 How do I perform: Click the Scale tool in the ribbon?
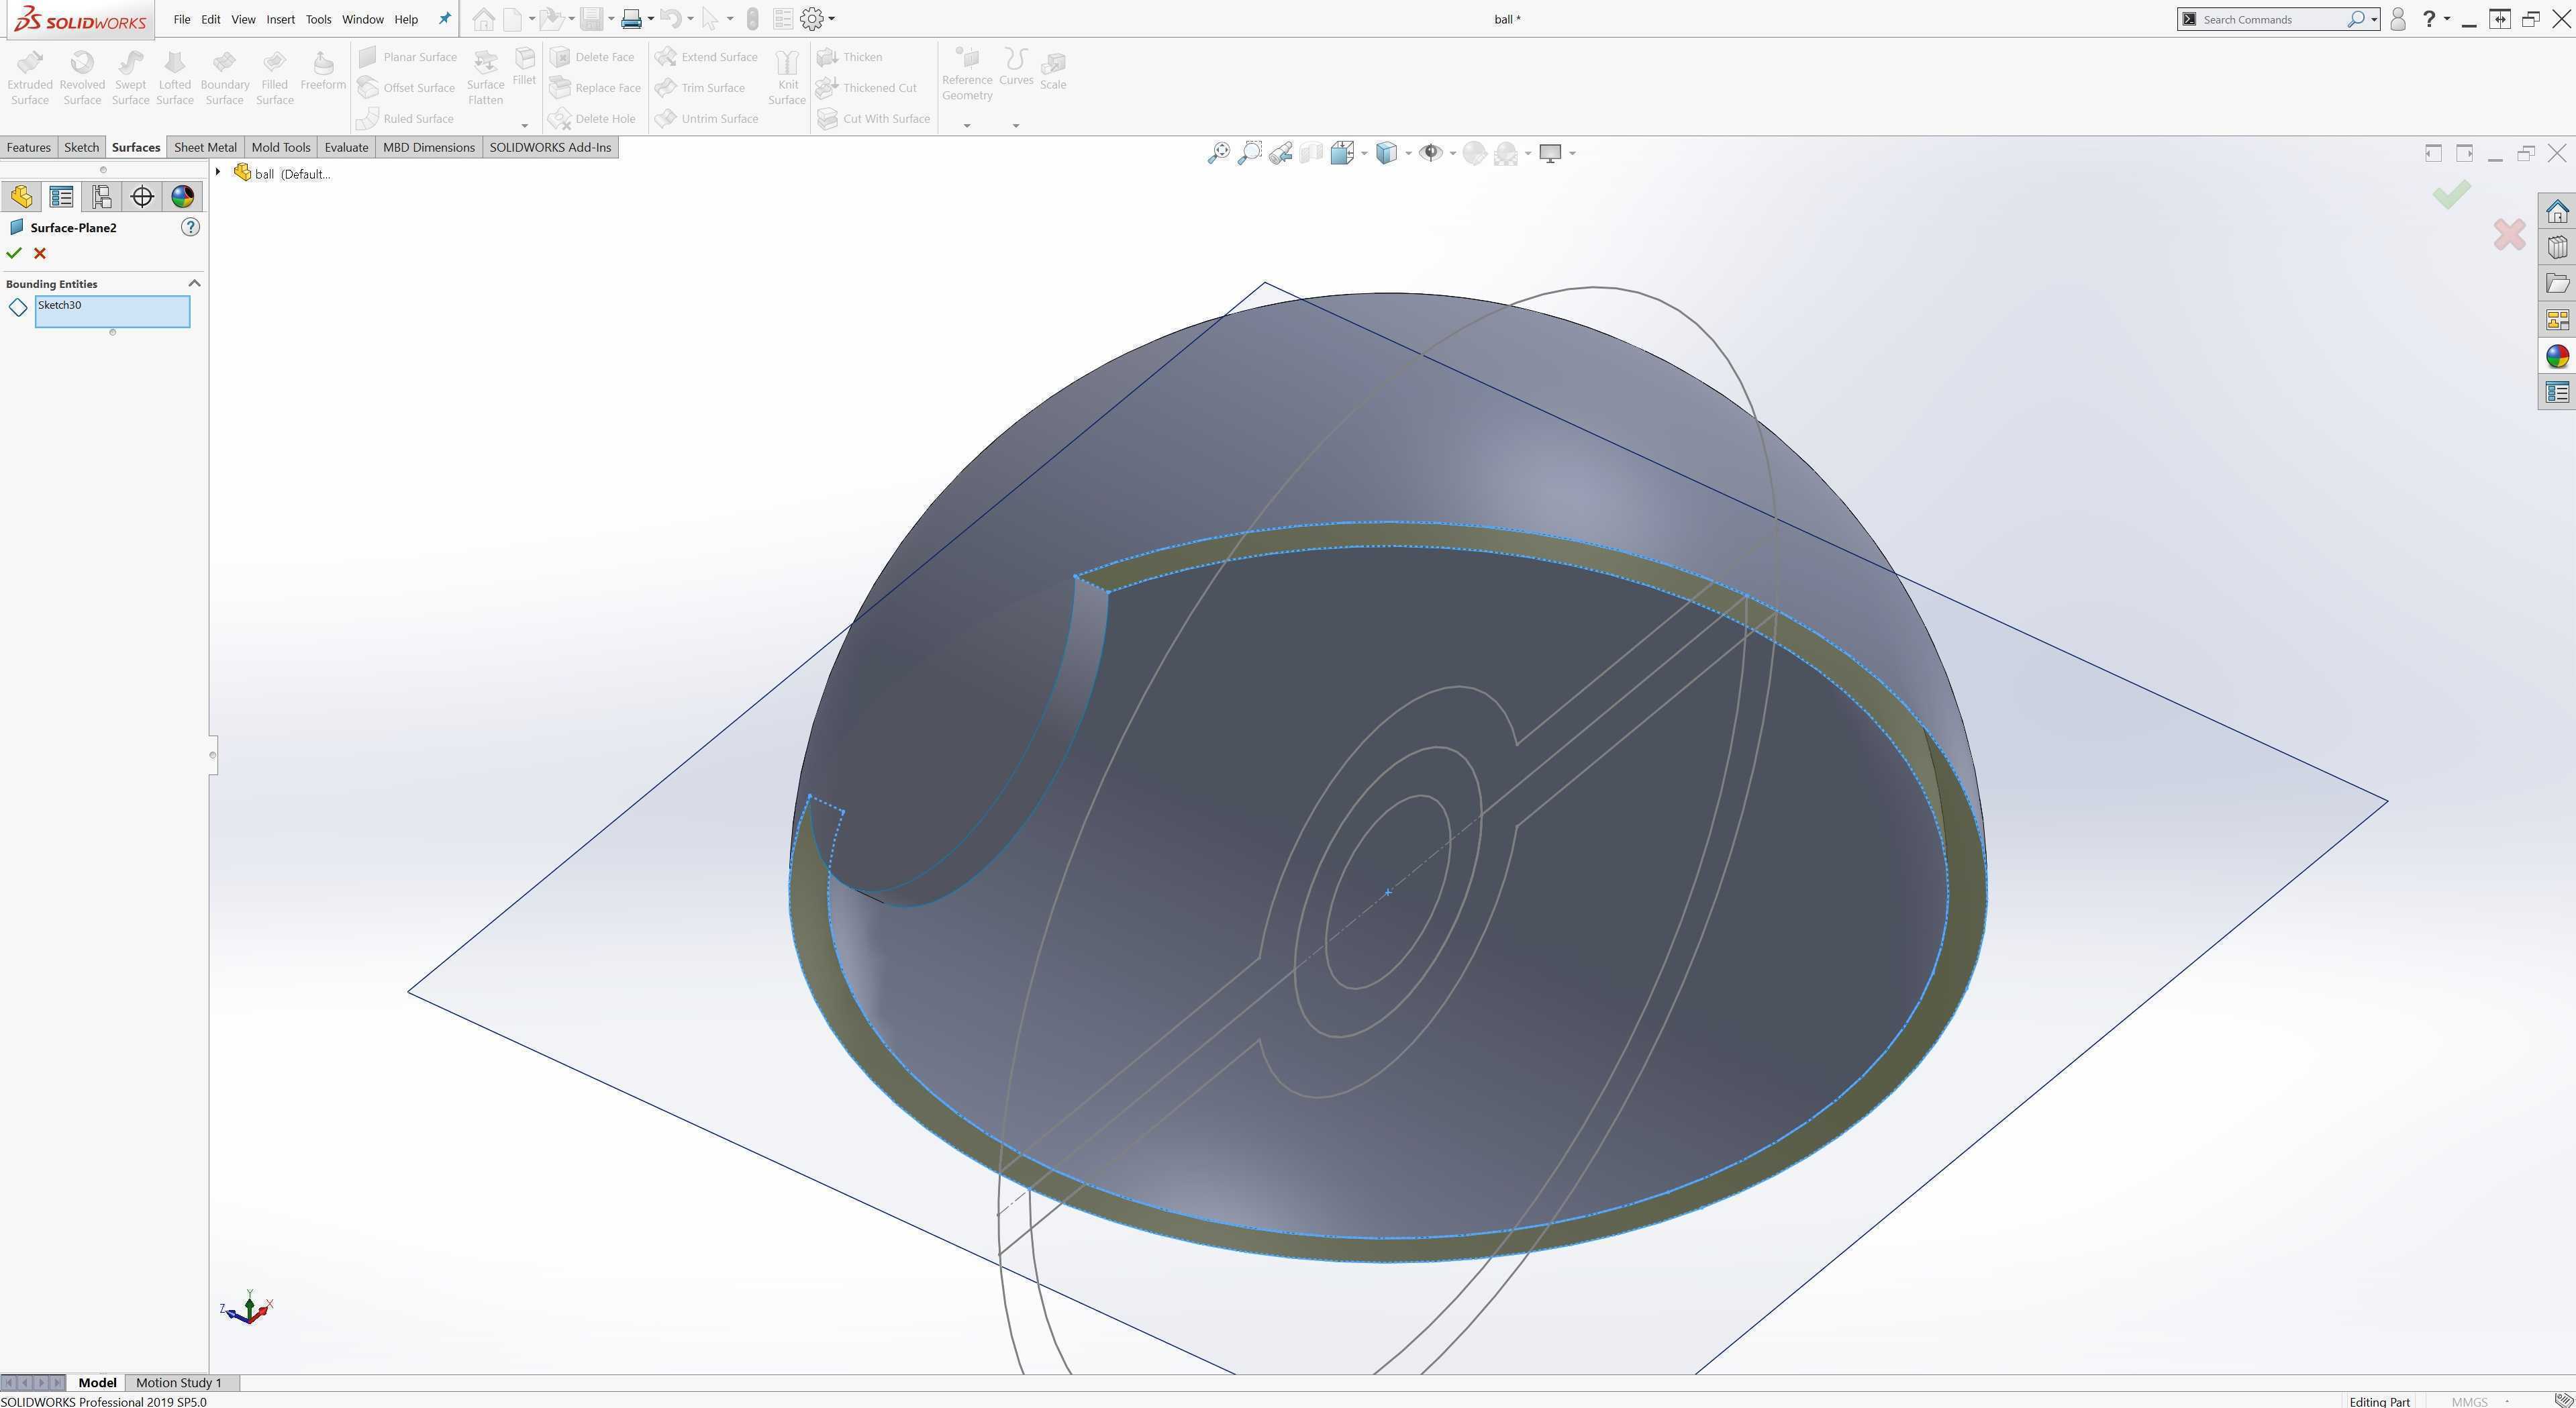[x=1053, y=70]
